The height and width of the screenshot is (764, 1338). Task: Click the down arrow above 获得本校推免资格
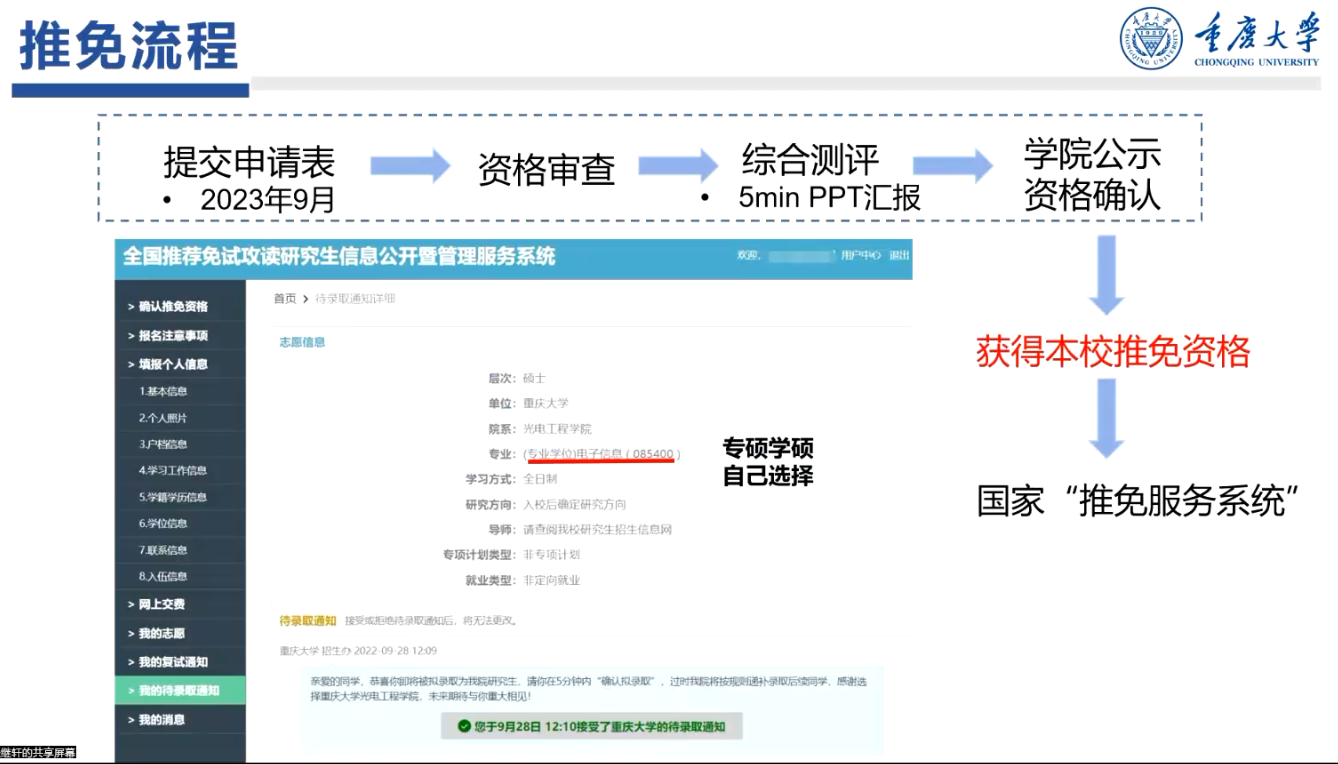[1106, 275]
